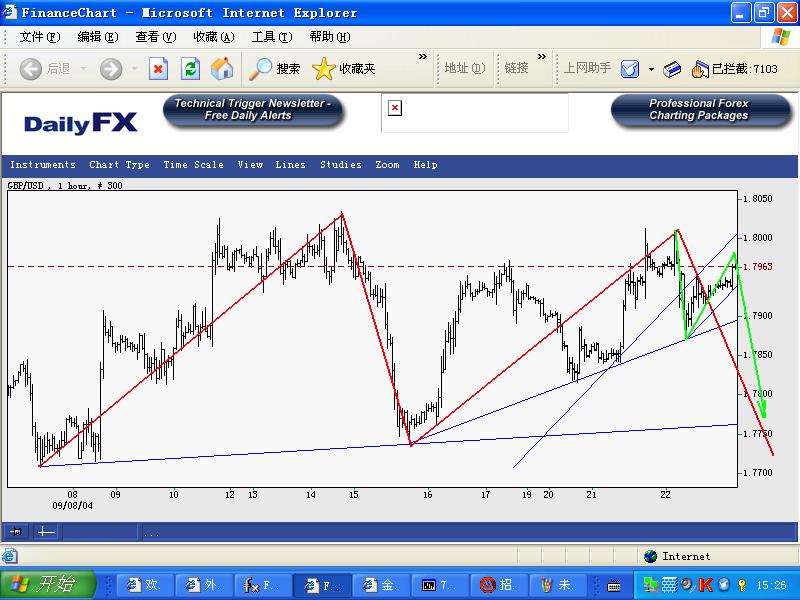Go to the browser Home page icon
Image resolution: width=800 pixels, height=600 pixels.
(x=221, y=69)
